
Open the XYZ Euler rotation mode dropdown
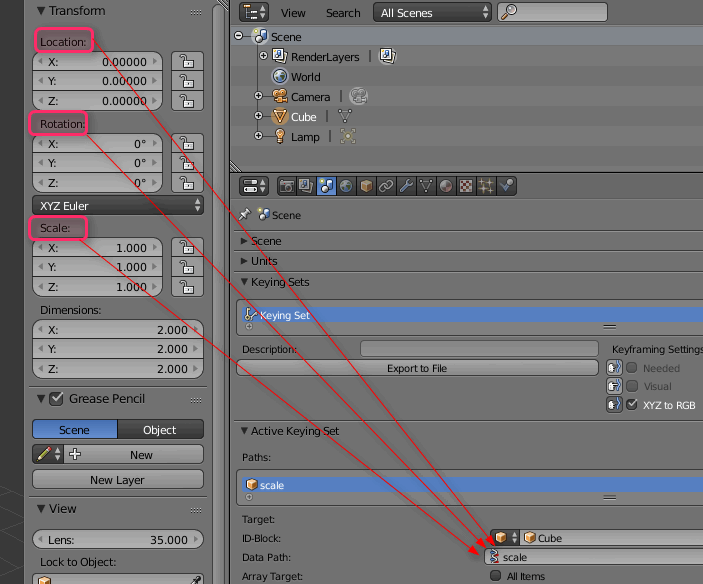[x=118, y=206]
